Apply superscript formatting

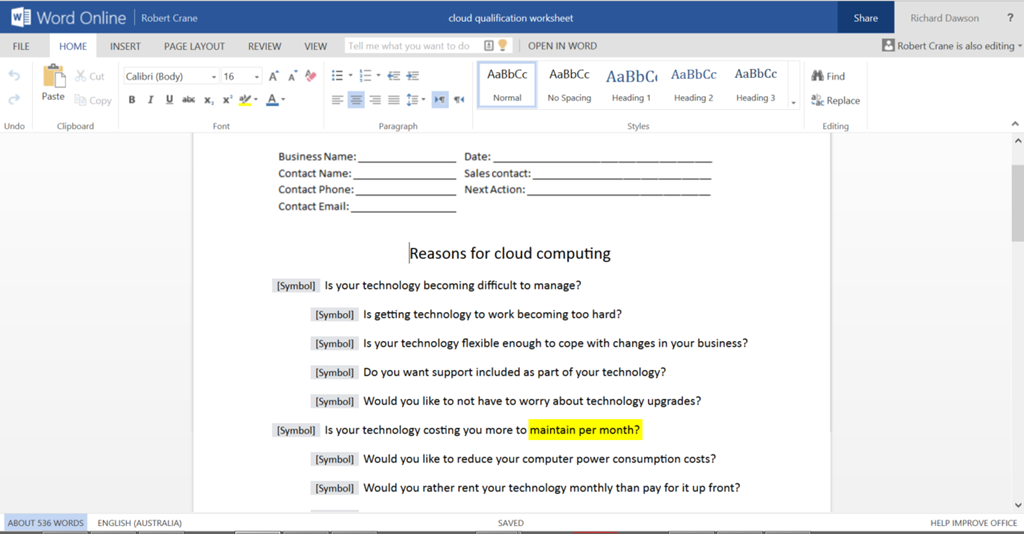226,100
